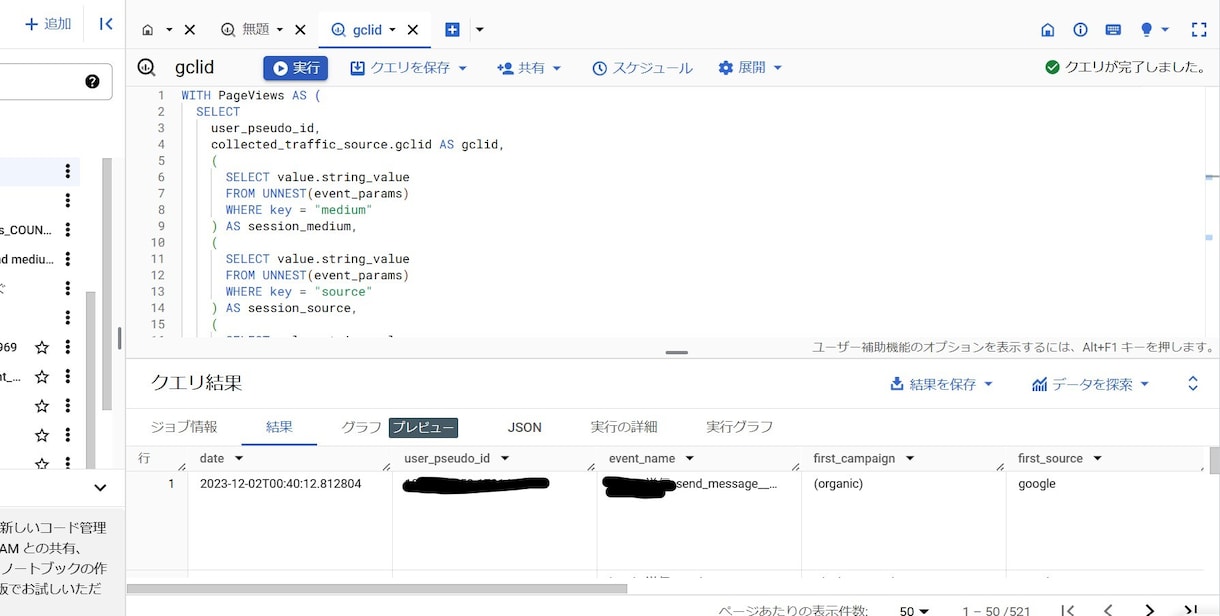Click the results horizontal scrollbar

click(x=376, y=589)
